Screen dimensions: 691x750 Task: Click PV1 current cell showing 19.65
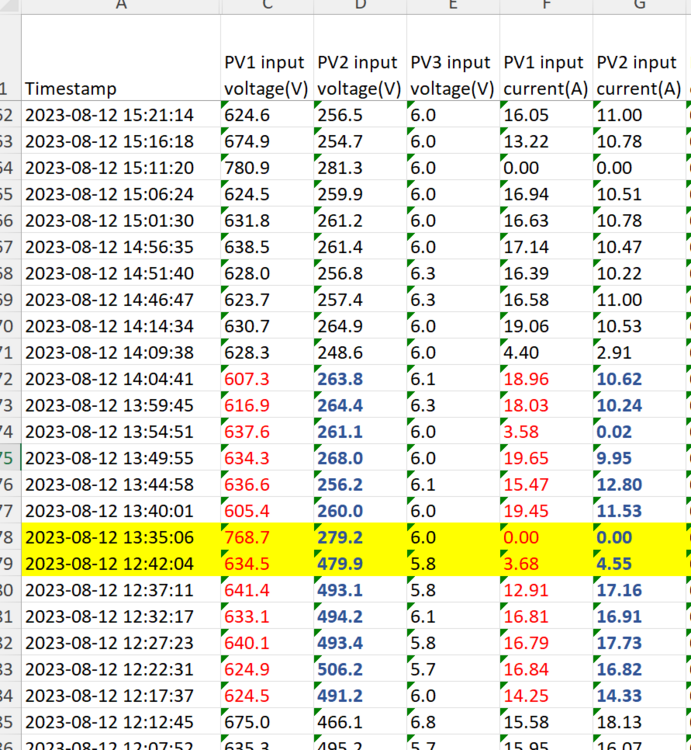point(546,458)
